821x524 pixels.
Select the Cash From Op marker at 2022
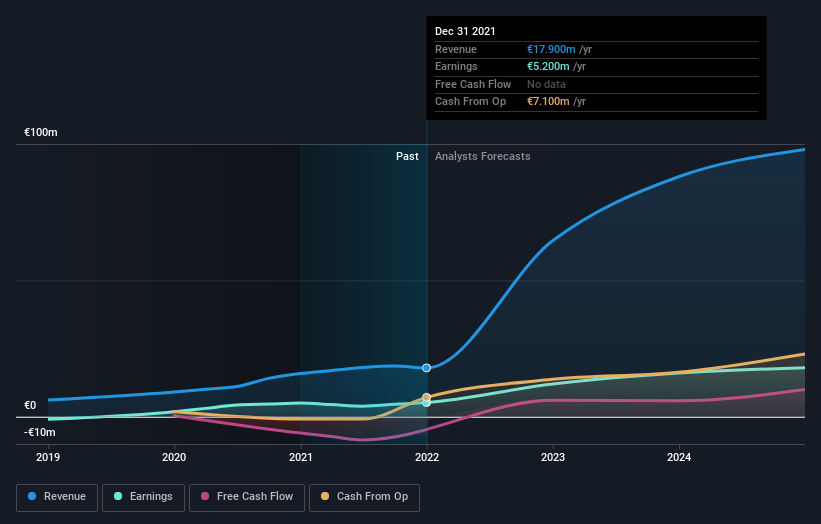click(x=427, y=397)
